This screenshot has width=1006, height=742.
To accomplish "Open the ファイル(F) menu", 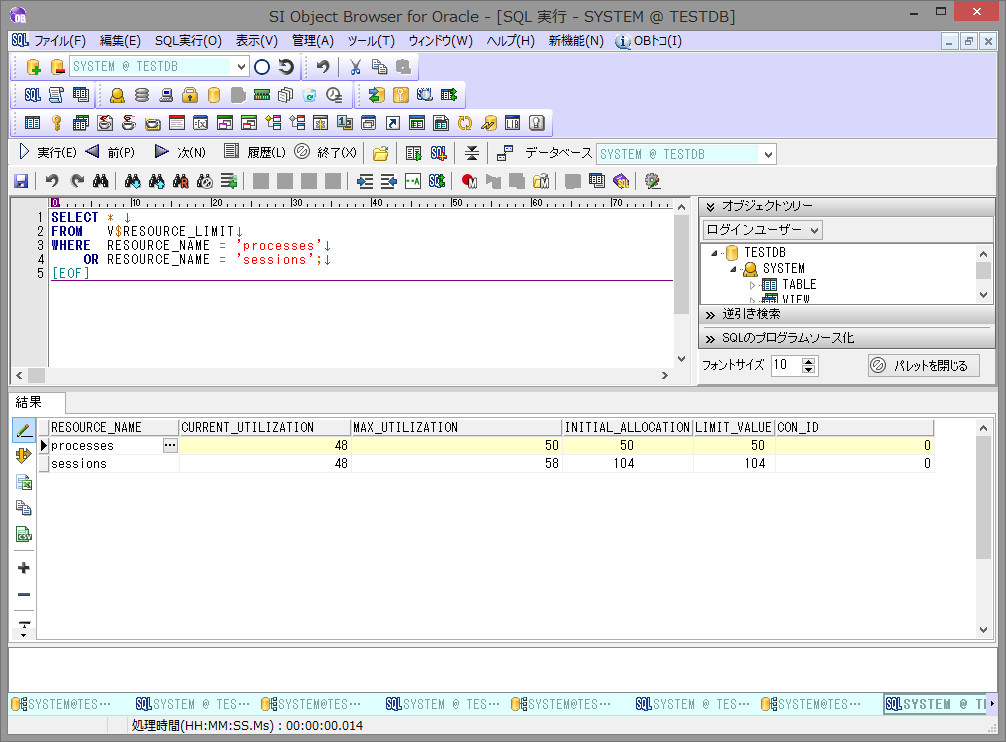I will click(x=60, y=41).
